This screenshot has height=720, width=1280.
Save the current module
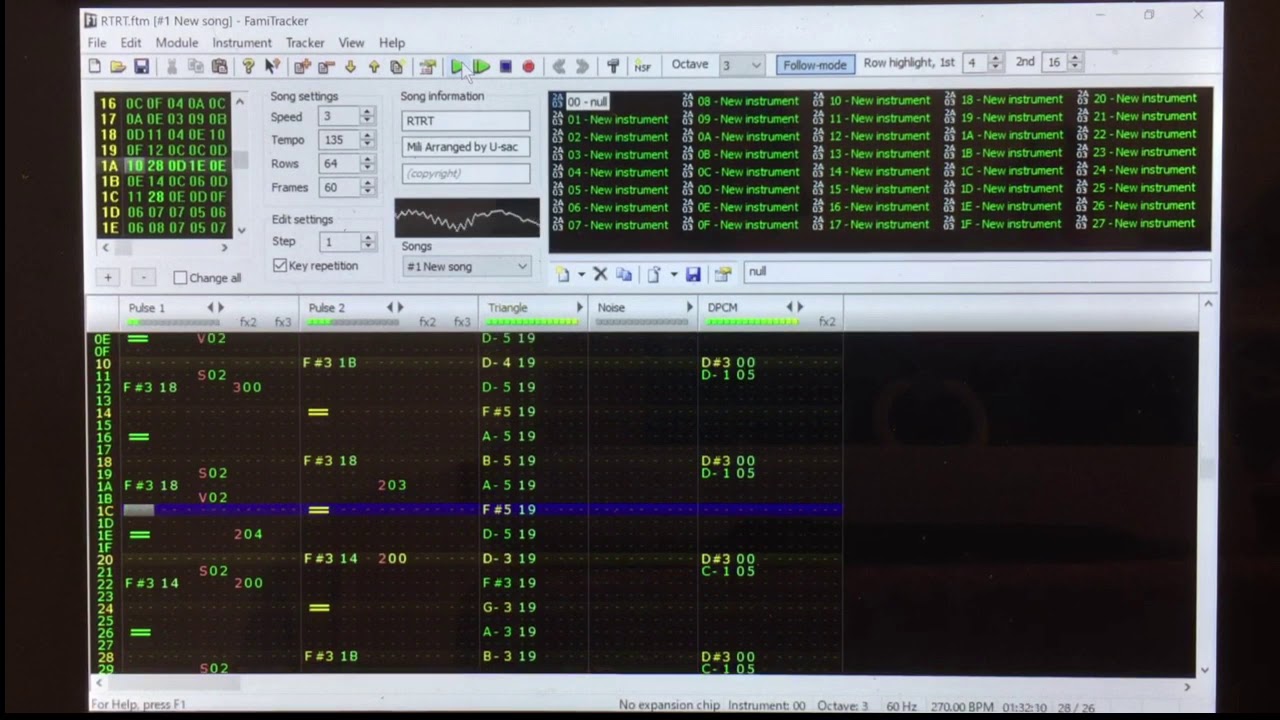click(x=141, y=66)
